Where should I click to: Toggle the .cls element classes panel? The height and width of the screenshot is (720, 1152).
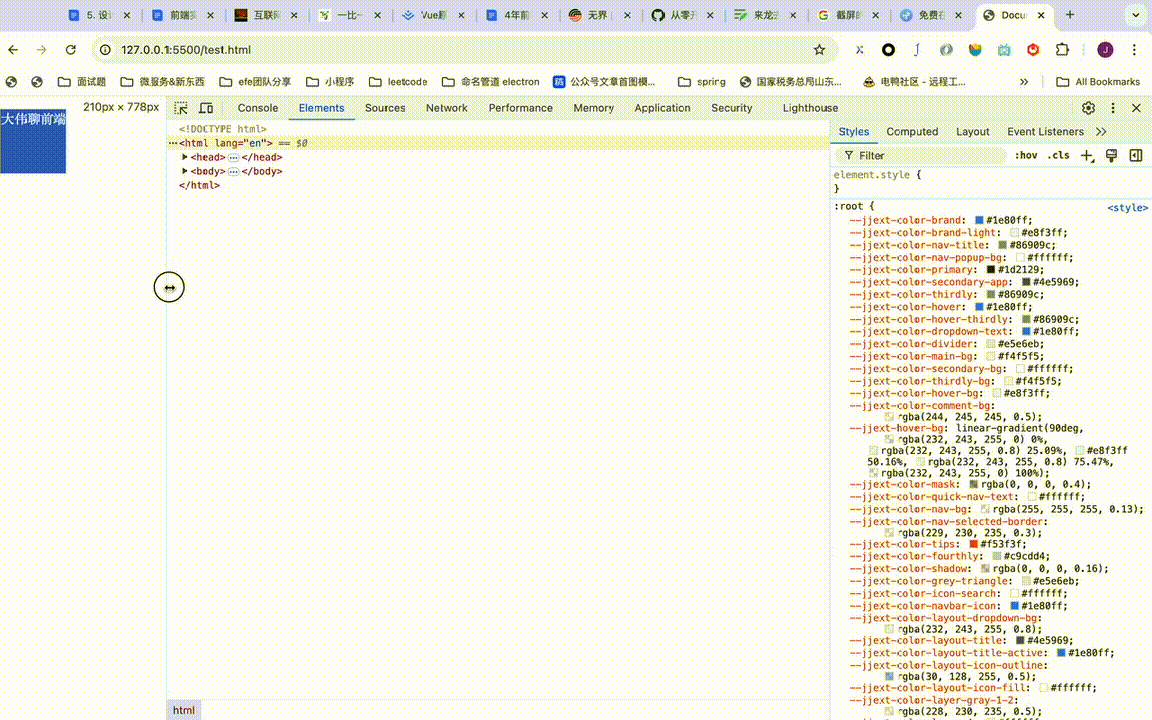(1058, 156)
